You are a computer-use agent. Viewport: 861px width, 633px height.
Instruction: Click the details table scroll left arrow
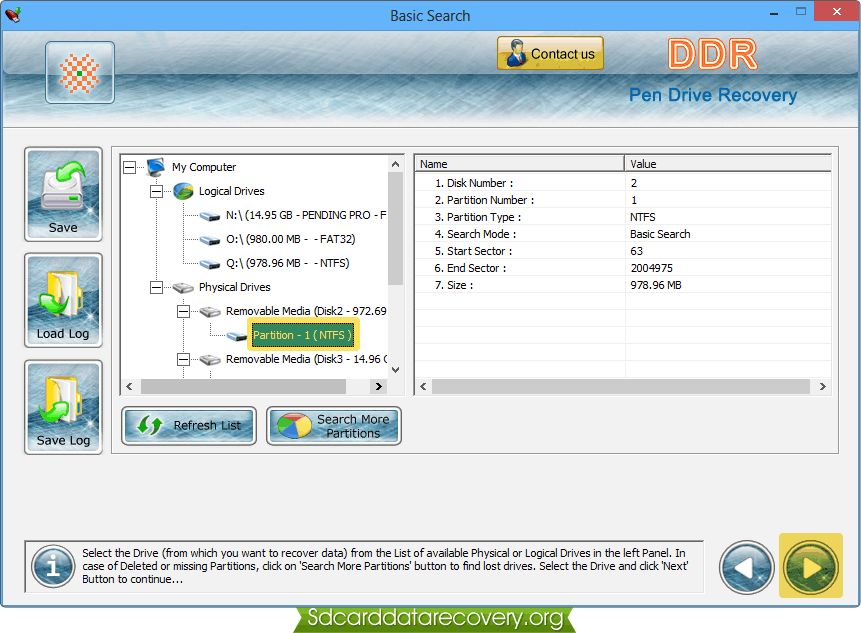tap(423, 386)
